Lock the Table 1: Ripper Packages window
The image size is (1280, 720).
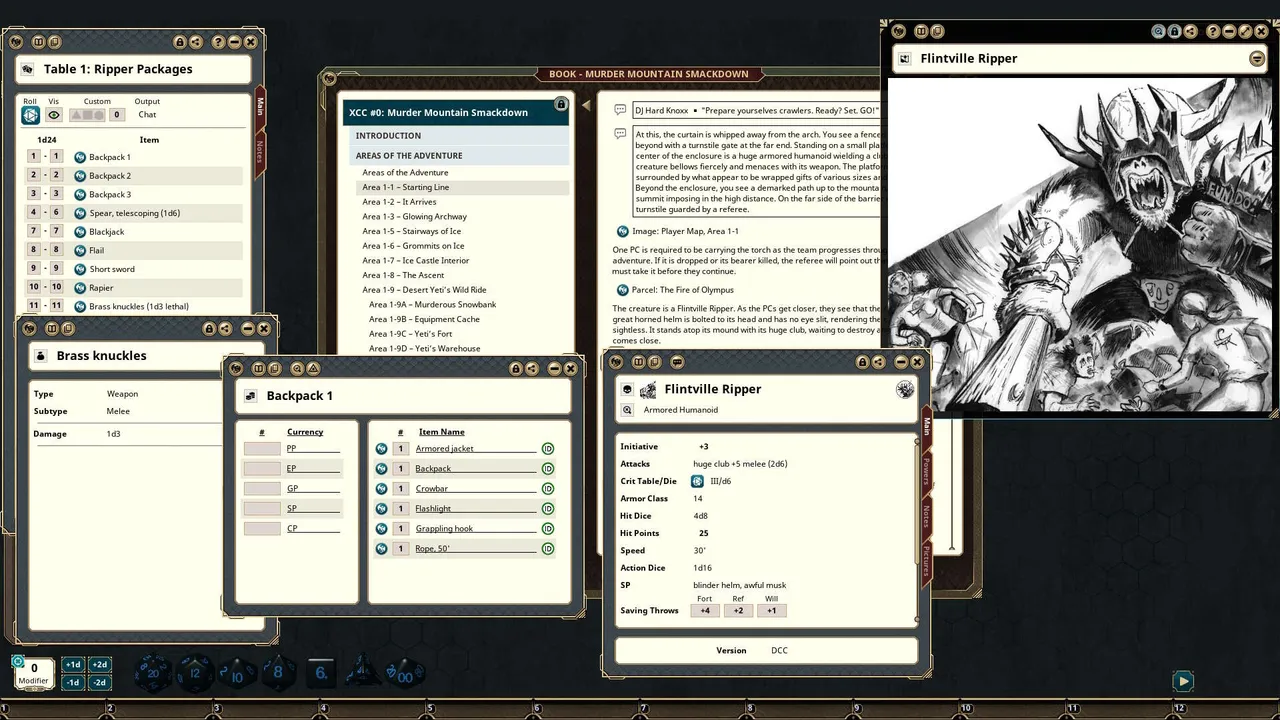180,42
